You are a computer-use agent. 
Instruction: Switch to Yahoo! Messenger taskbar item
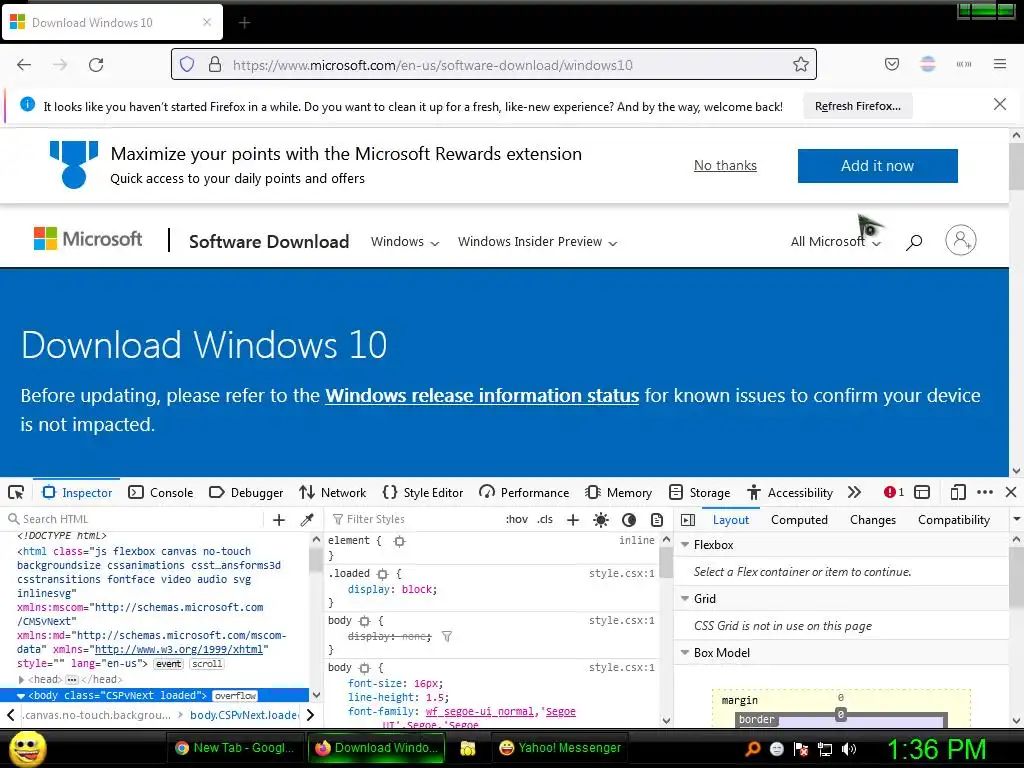point(560,748)
